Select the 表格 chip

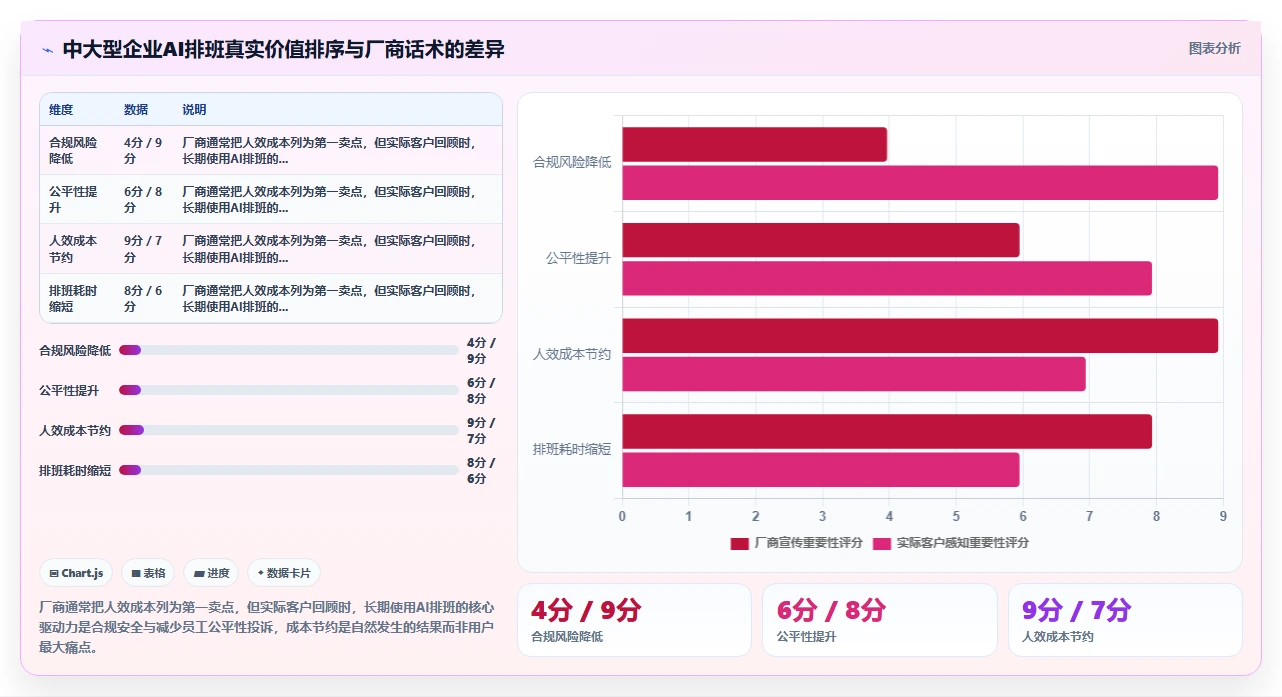[148, 573]
